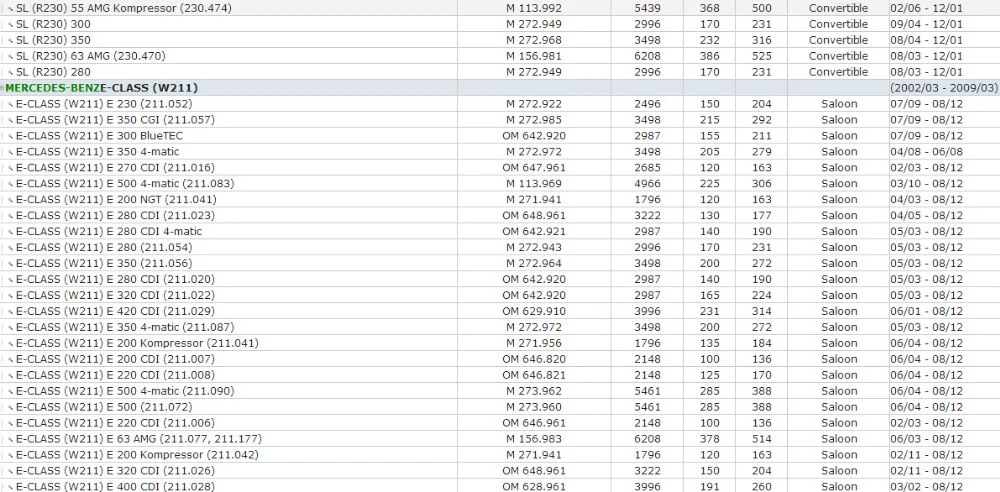This screenshot has width=1000, height=492.
Task: Select E-CLASS (W211) E 350 (211.056) row
Action: coord(104,264)
